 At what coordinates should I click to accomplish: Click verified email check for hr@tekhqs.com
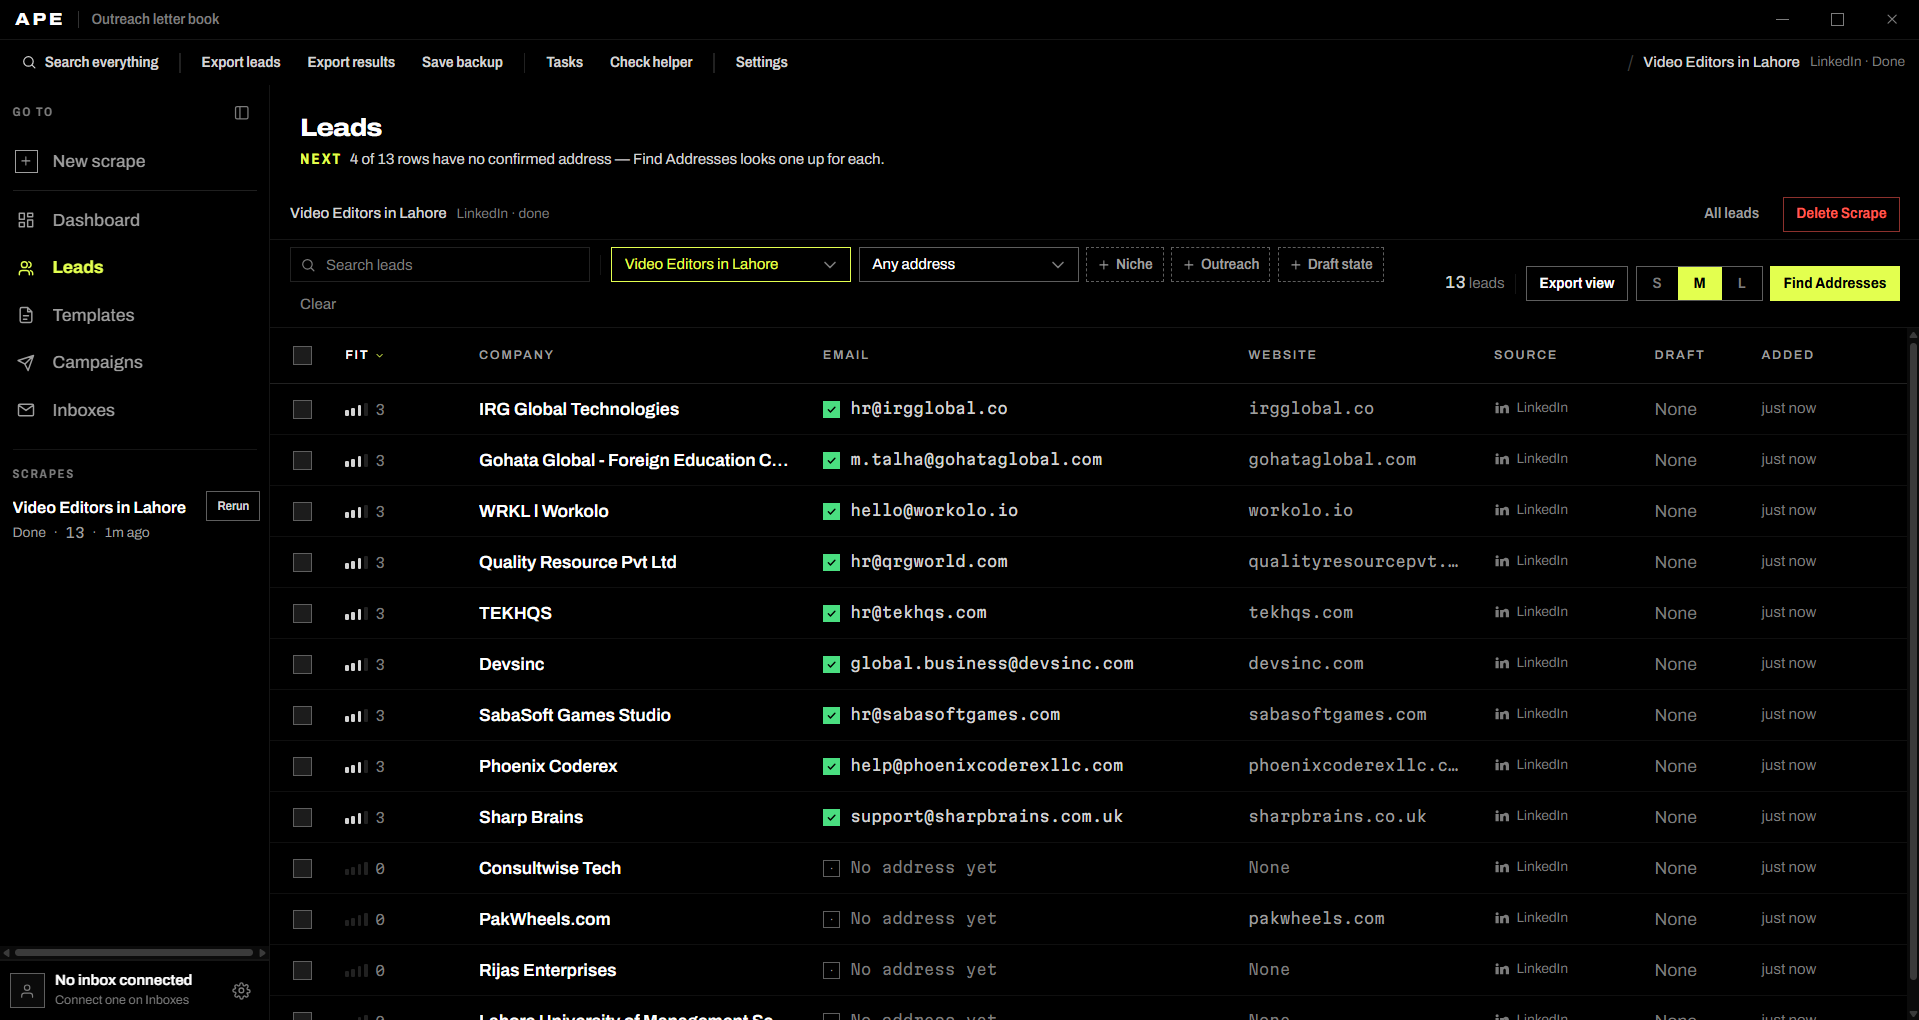[831, 613]
